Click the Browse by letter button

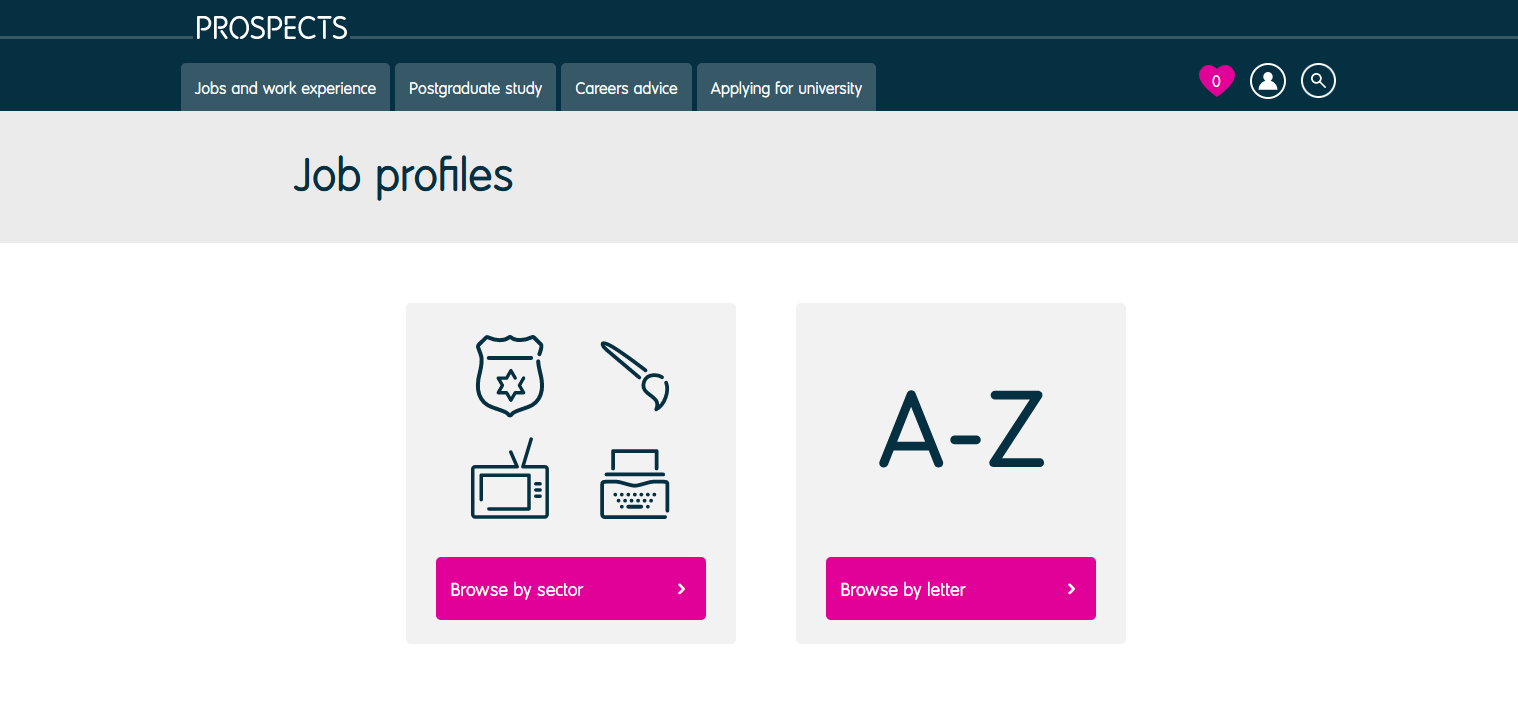coord(961,589)
